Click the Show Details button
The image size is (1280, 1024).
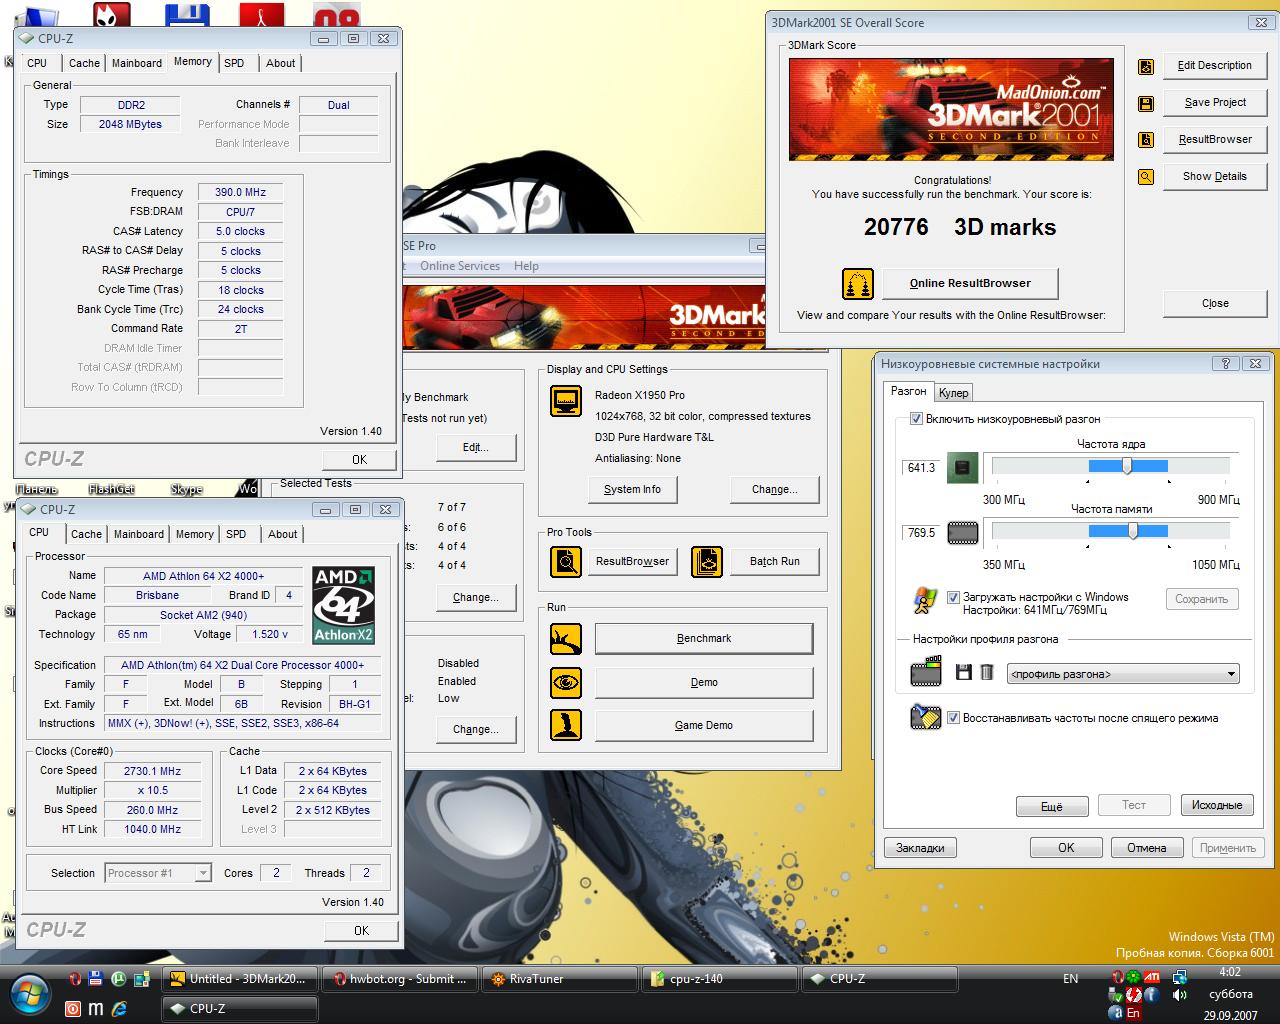(x=1215, y=176)
